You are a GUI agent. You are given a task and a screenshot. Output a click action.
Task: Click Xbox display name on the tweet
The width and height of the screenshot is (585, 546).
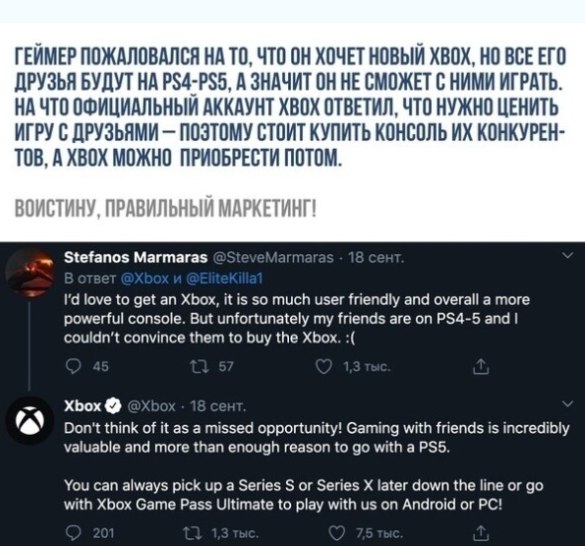click(x=83, y=406)
